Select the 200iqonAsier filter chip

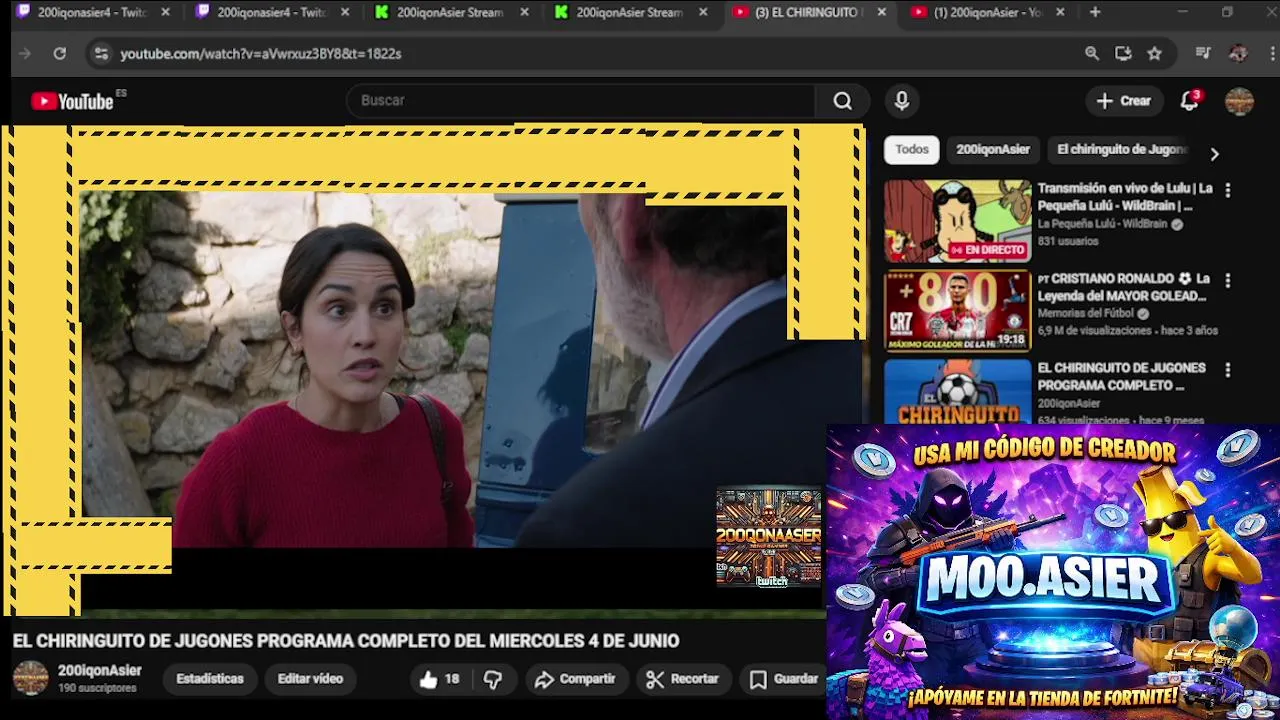tap(993, 149)
